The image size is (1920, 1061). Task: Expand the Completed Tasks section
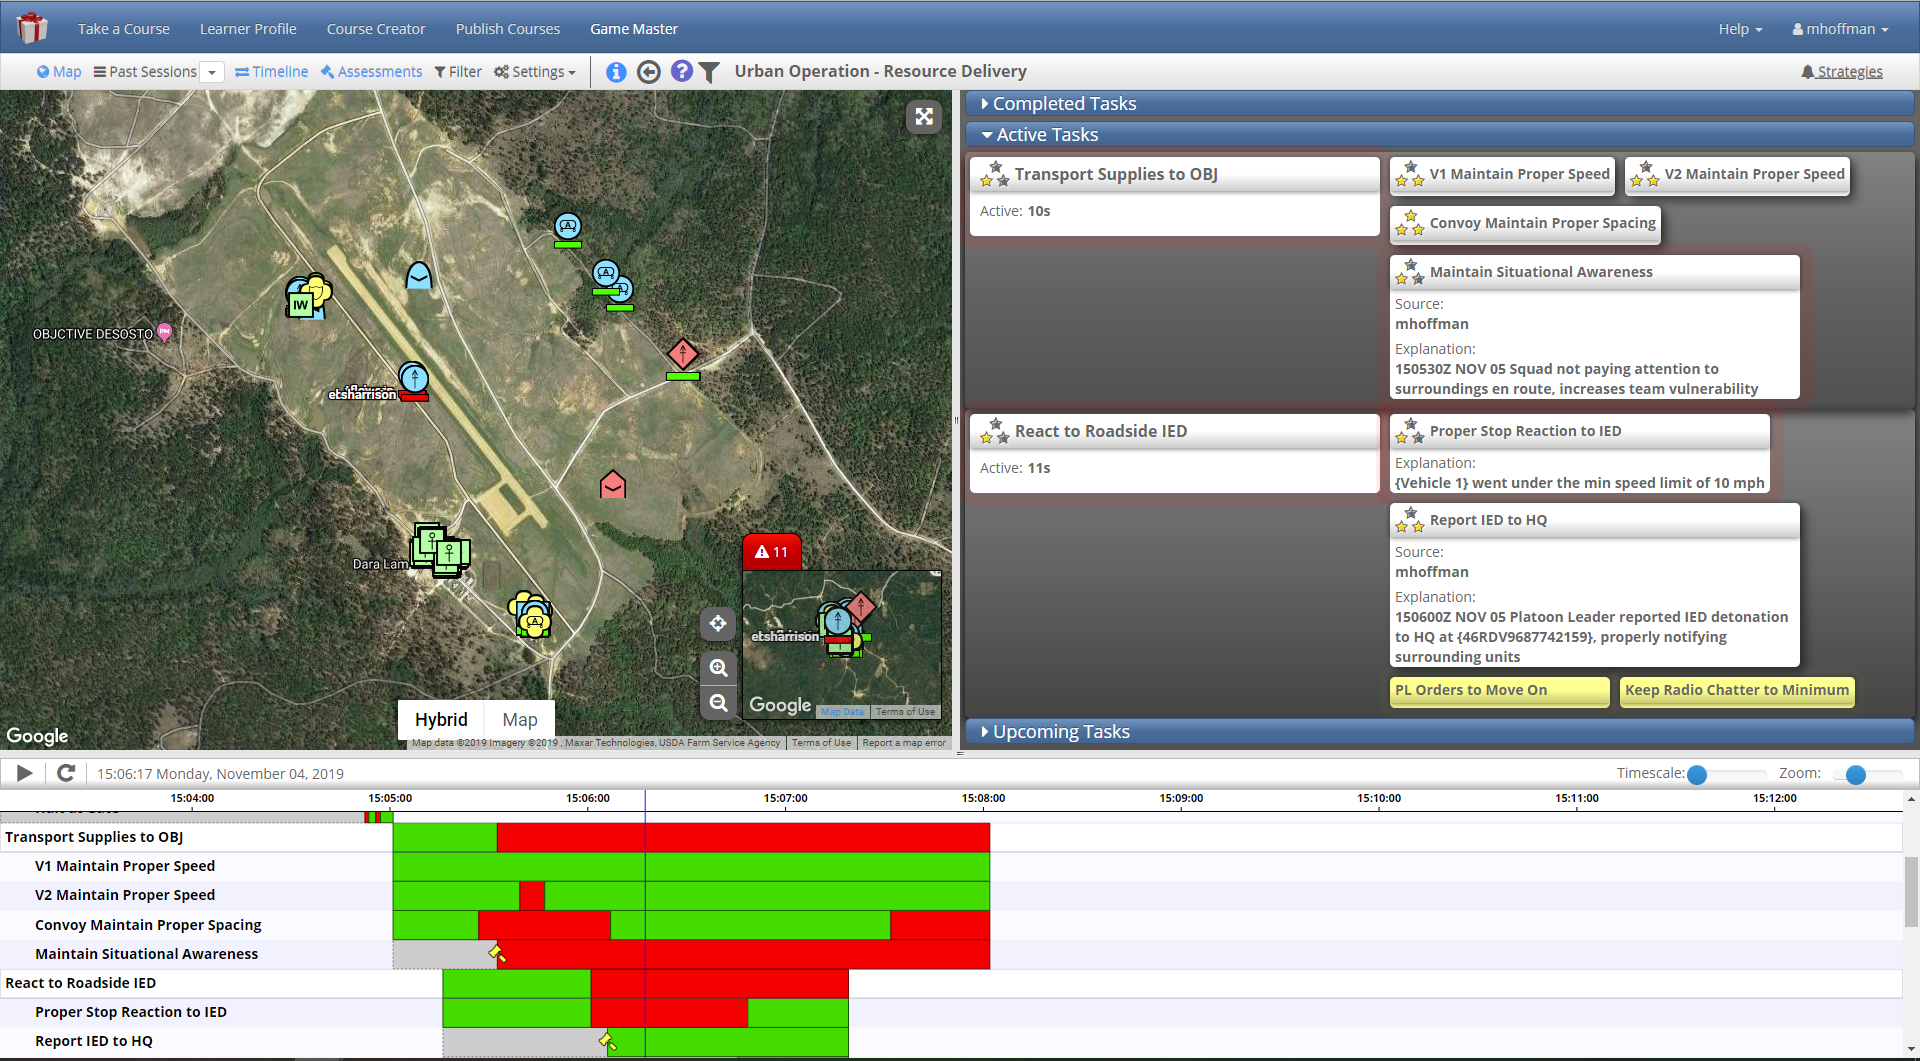[1440, 103]
